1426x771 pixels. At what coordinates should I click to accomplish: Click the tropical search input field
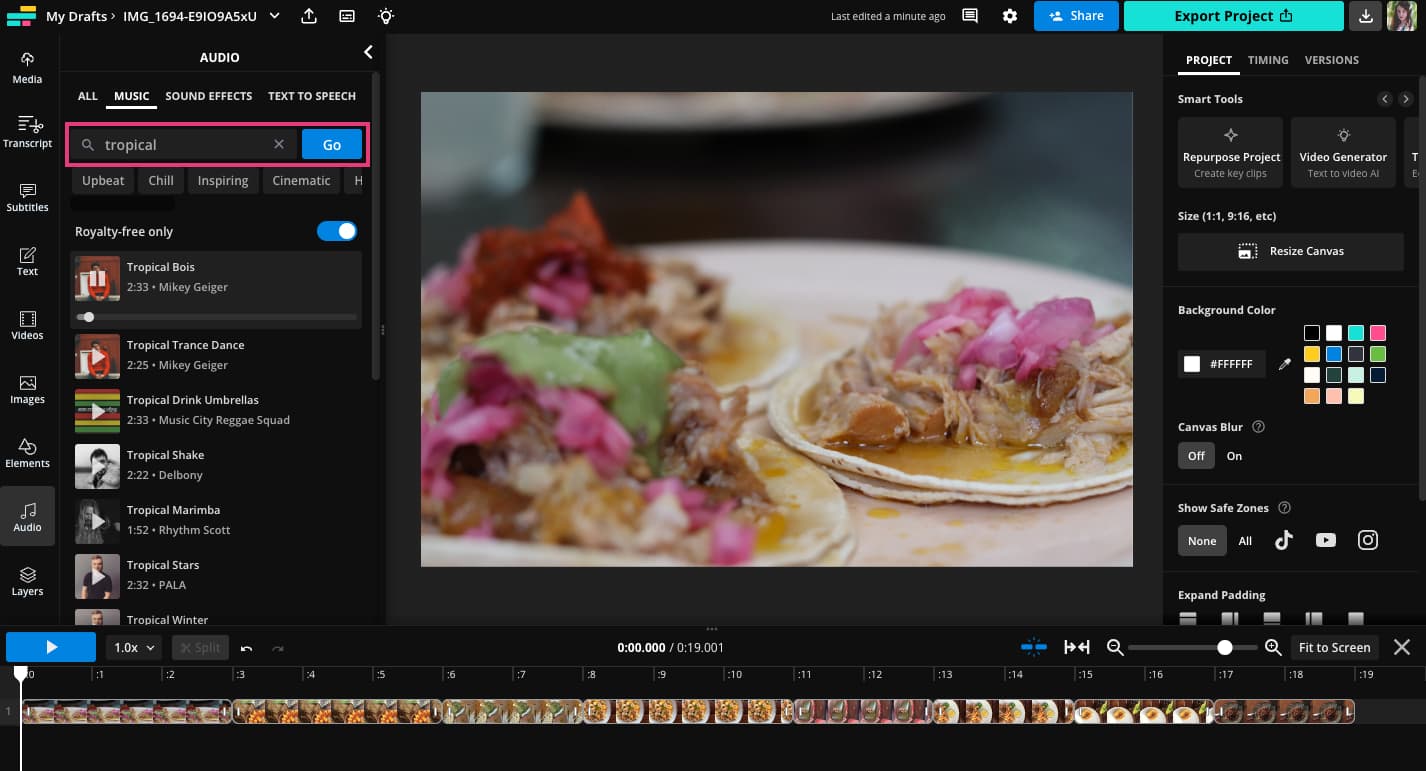185,144
